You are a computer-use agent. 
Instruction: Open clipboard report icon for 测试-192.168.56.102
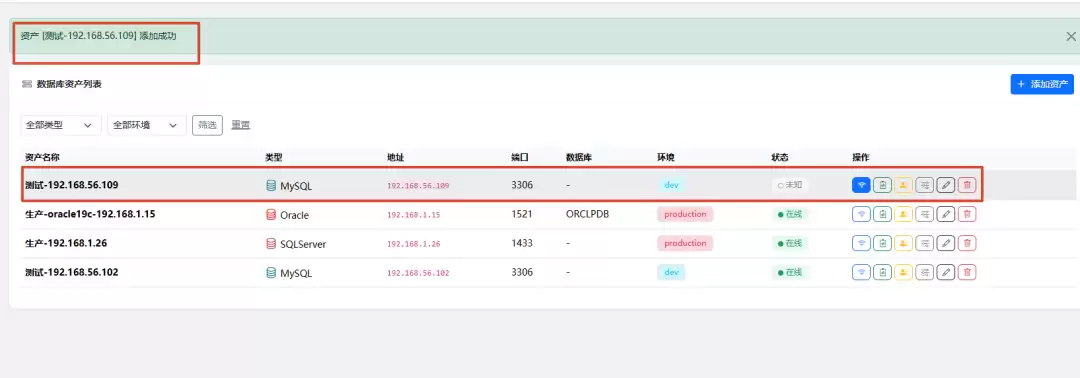(x=882, y=273)
